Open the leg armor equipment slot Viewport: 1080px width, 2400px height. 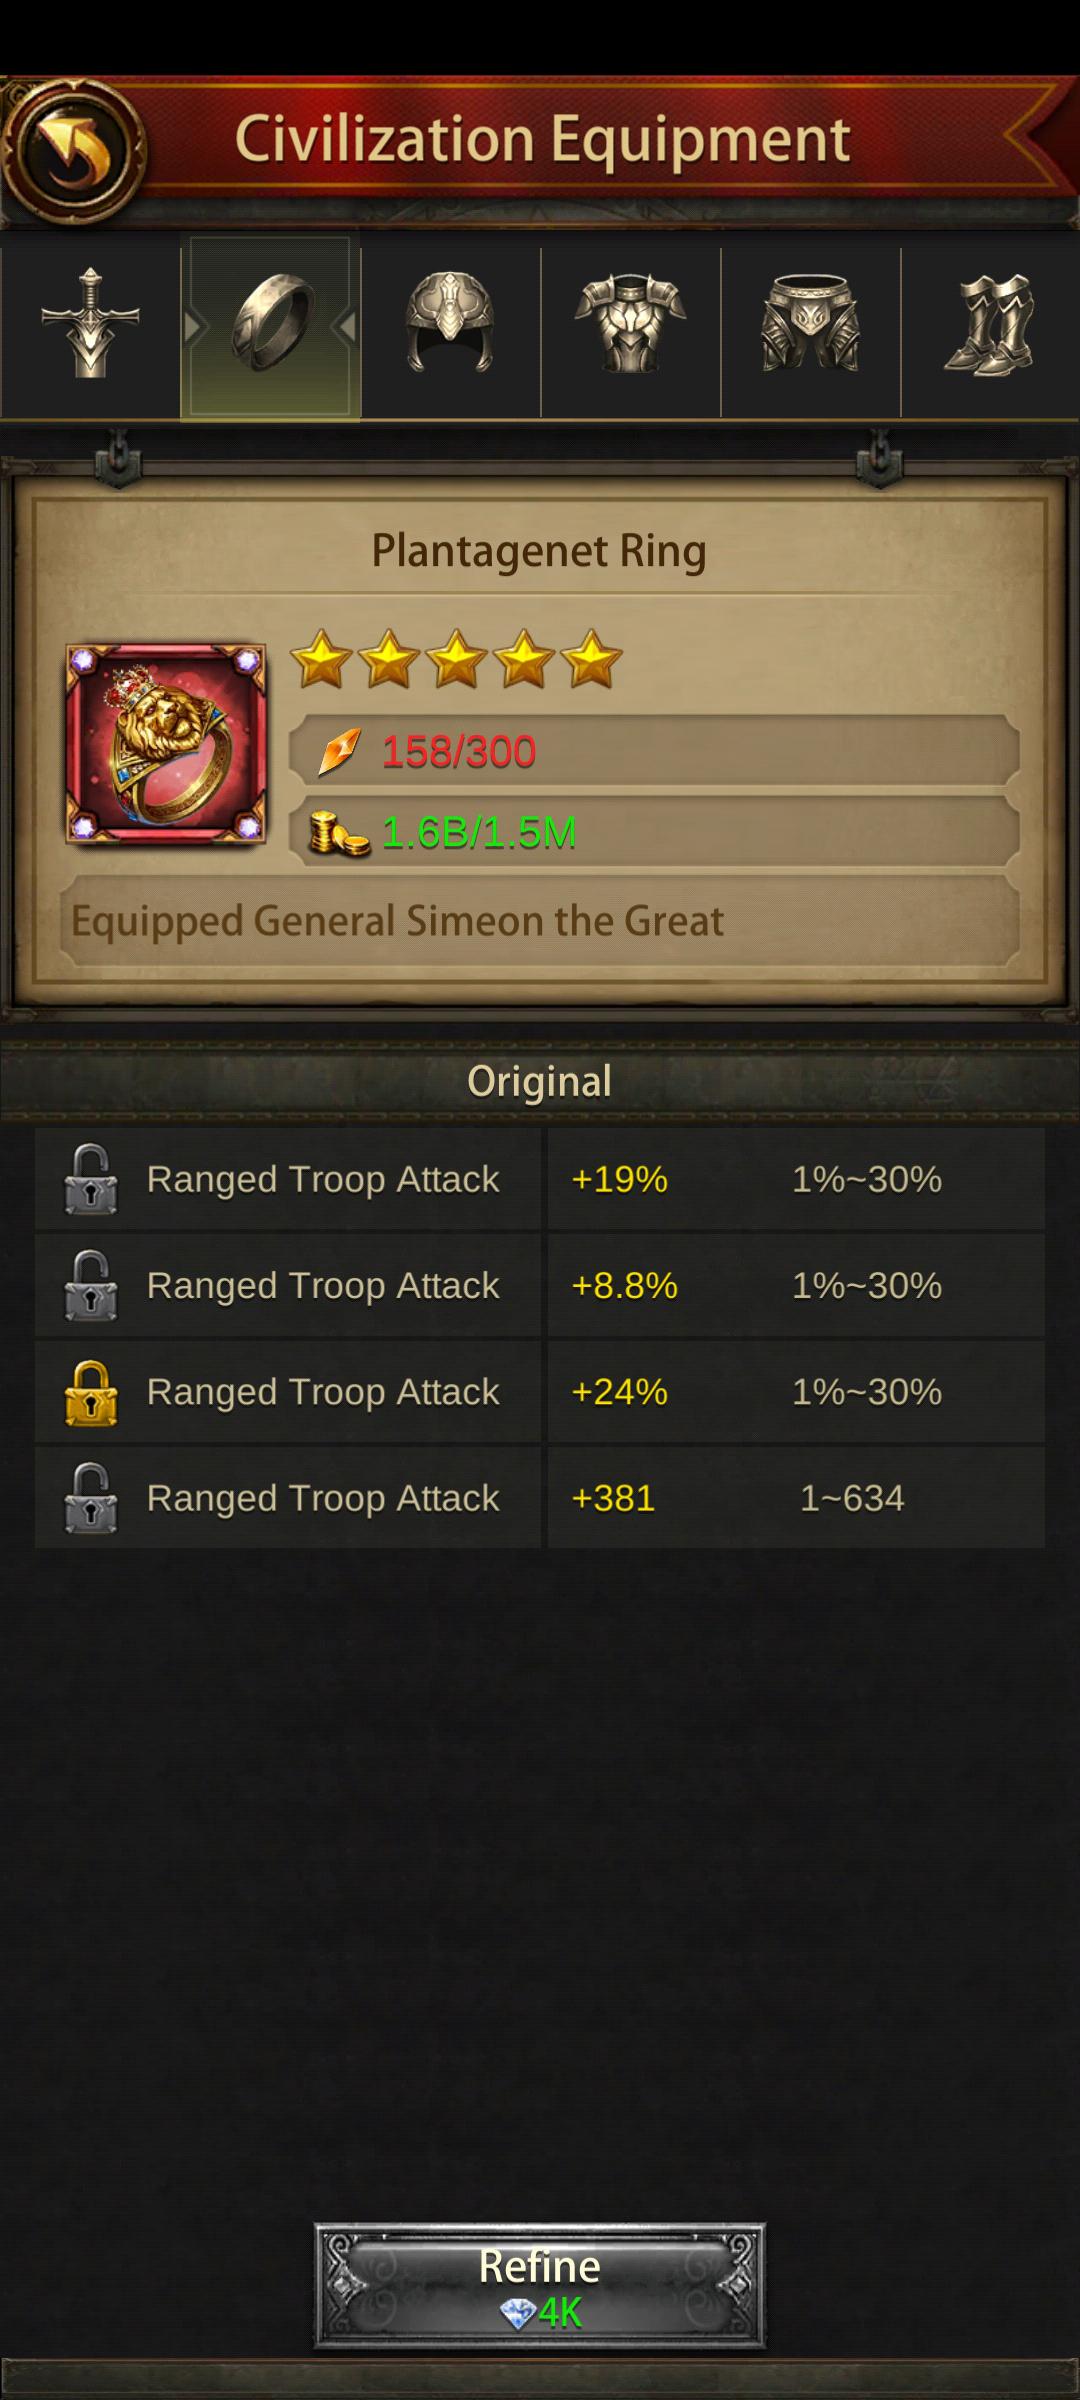tap(810, 325)
